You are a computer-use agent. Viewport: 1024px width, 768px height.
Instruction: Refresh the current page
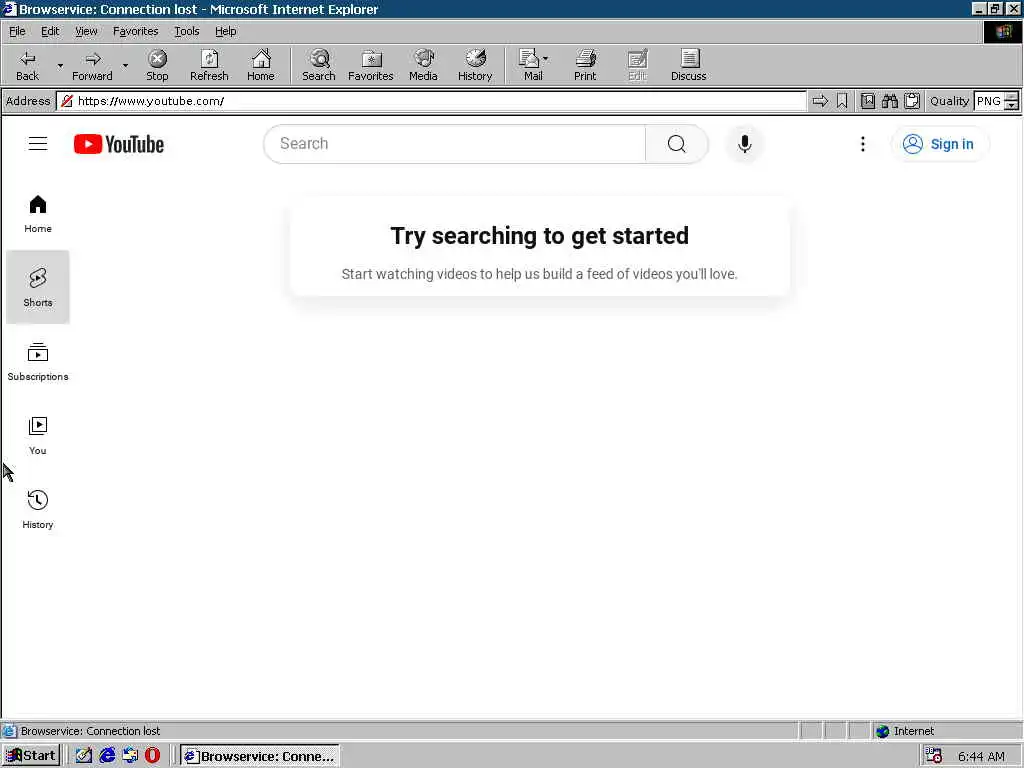point(209,65)
